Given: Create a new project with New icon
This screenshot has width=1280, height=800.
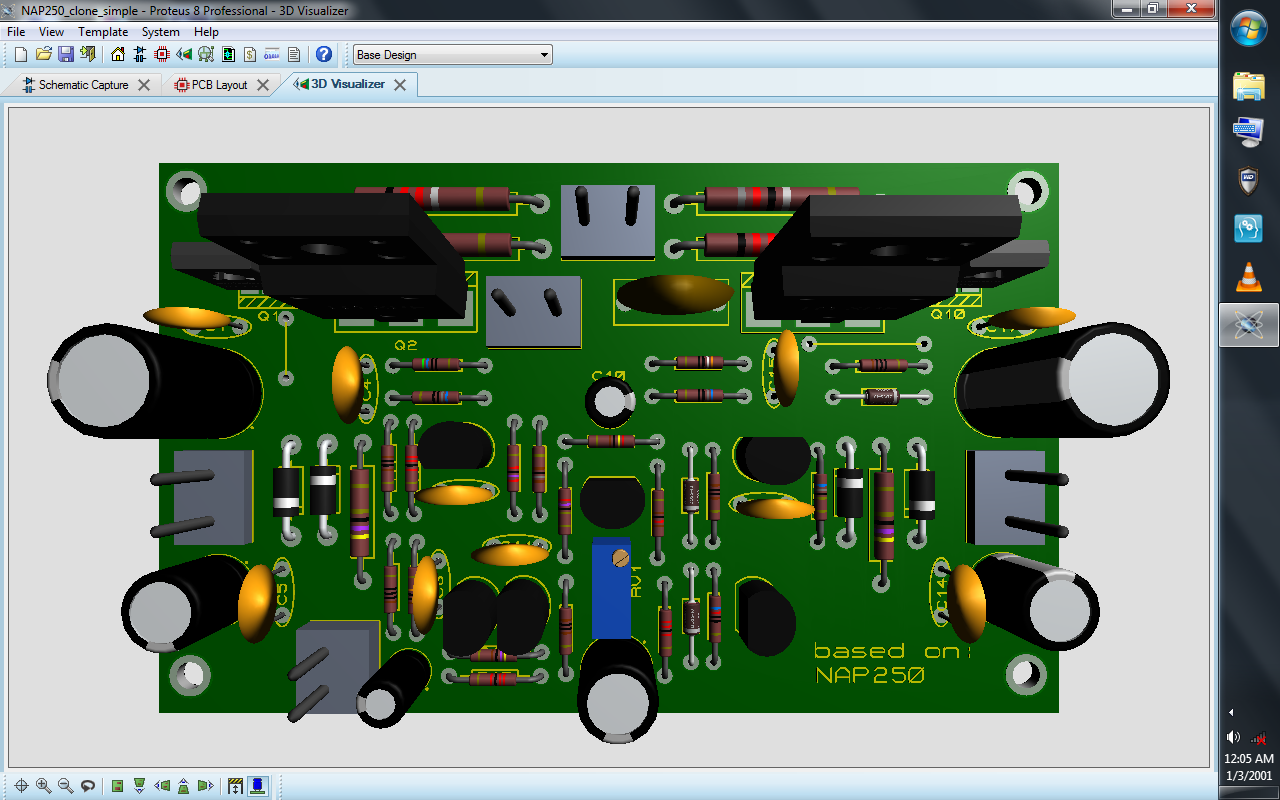Looking at the screenshot, I should click(x=21, y=54).
